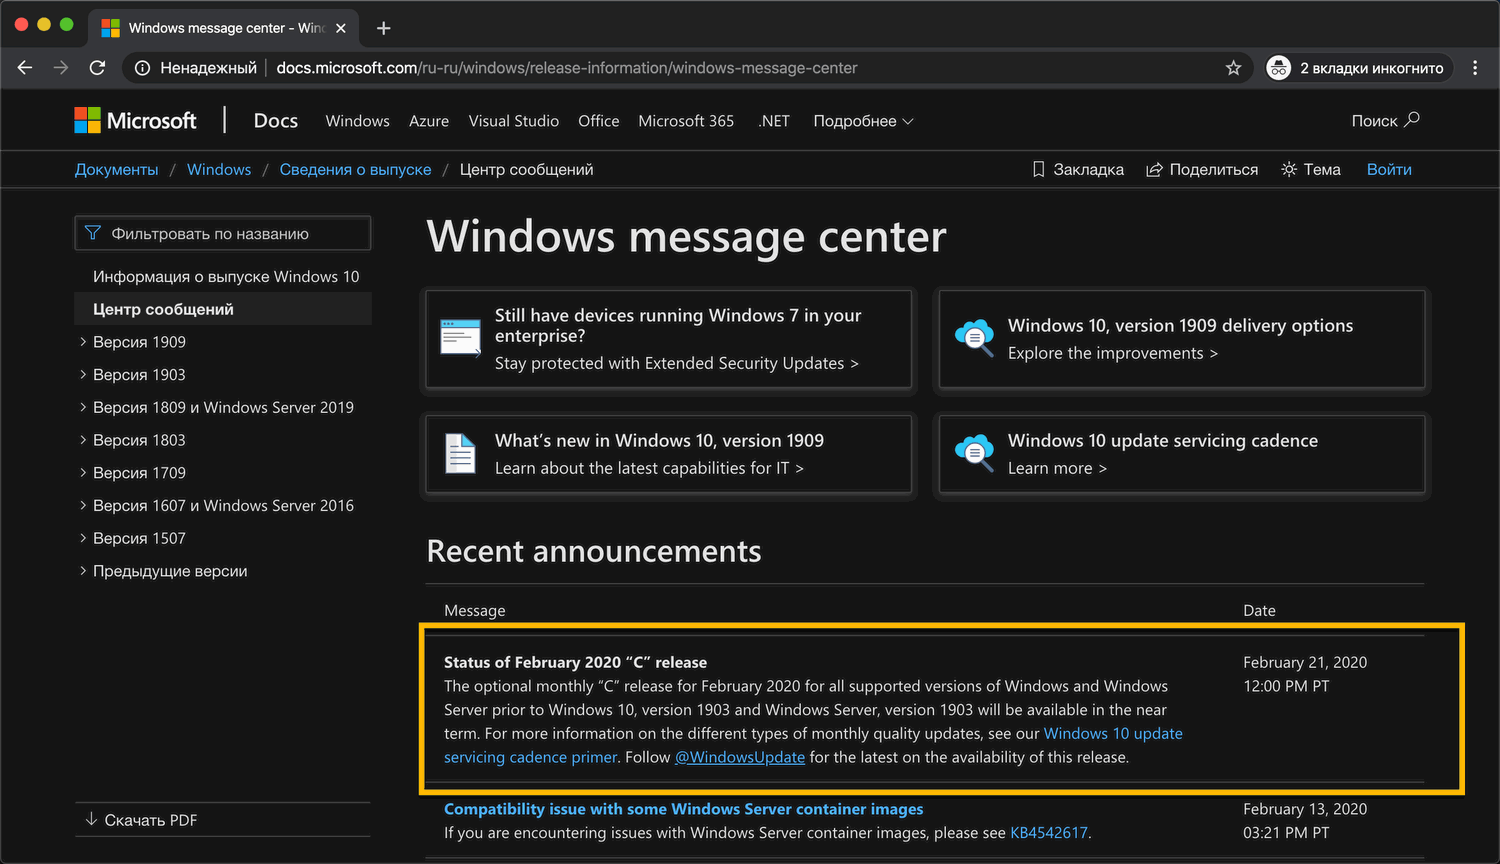Open the Подробнее dropdown
Image resolution: width=1500 pixels, height=864 pixels.
[862, 121]
